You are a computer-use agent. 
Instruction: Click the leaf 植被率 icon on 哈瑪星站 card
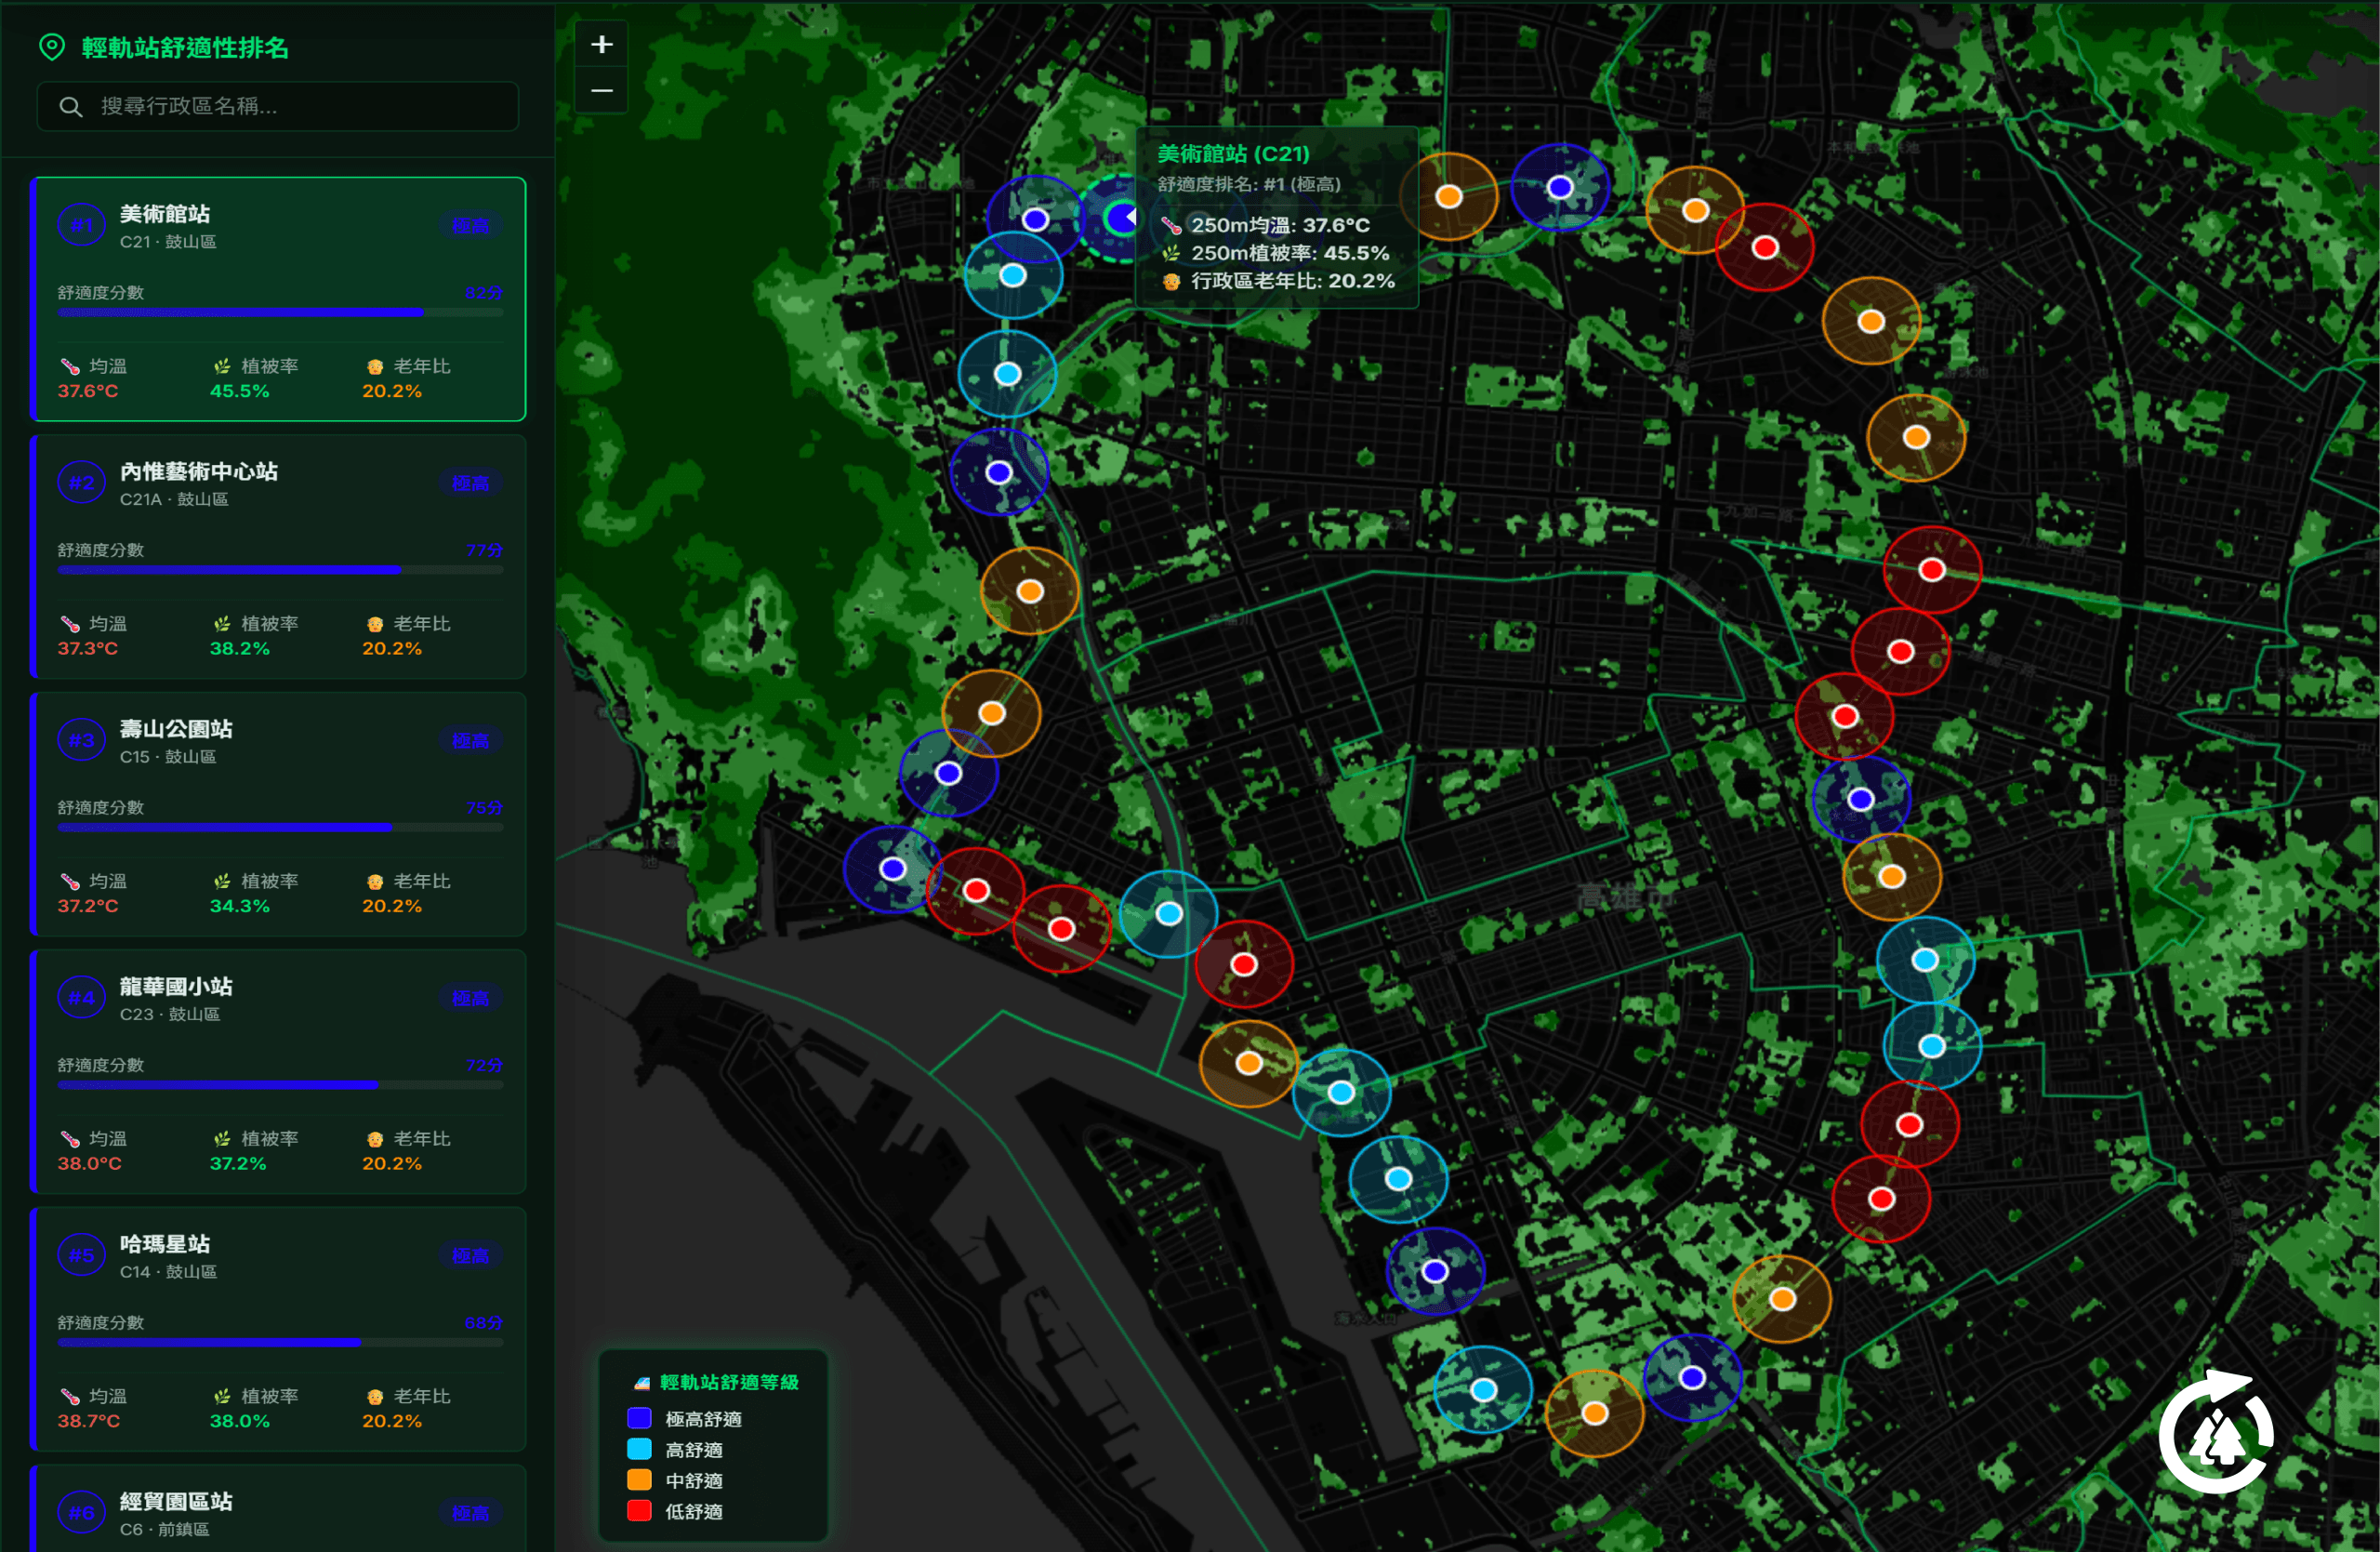222,1397
